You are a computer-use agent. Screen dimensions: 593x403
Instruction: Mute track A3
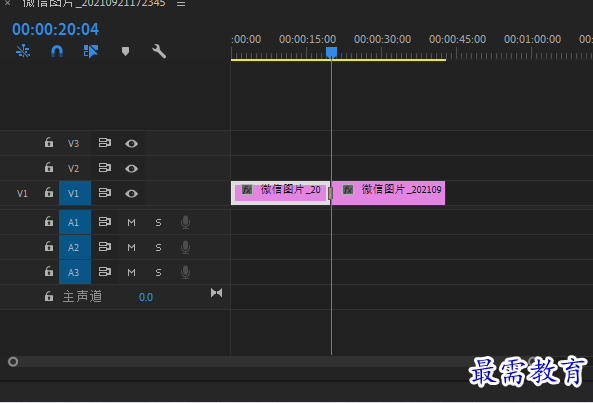pos(131,273)
